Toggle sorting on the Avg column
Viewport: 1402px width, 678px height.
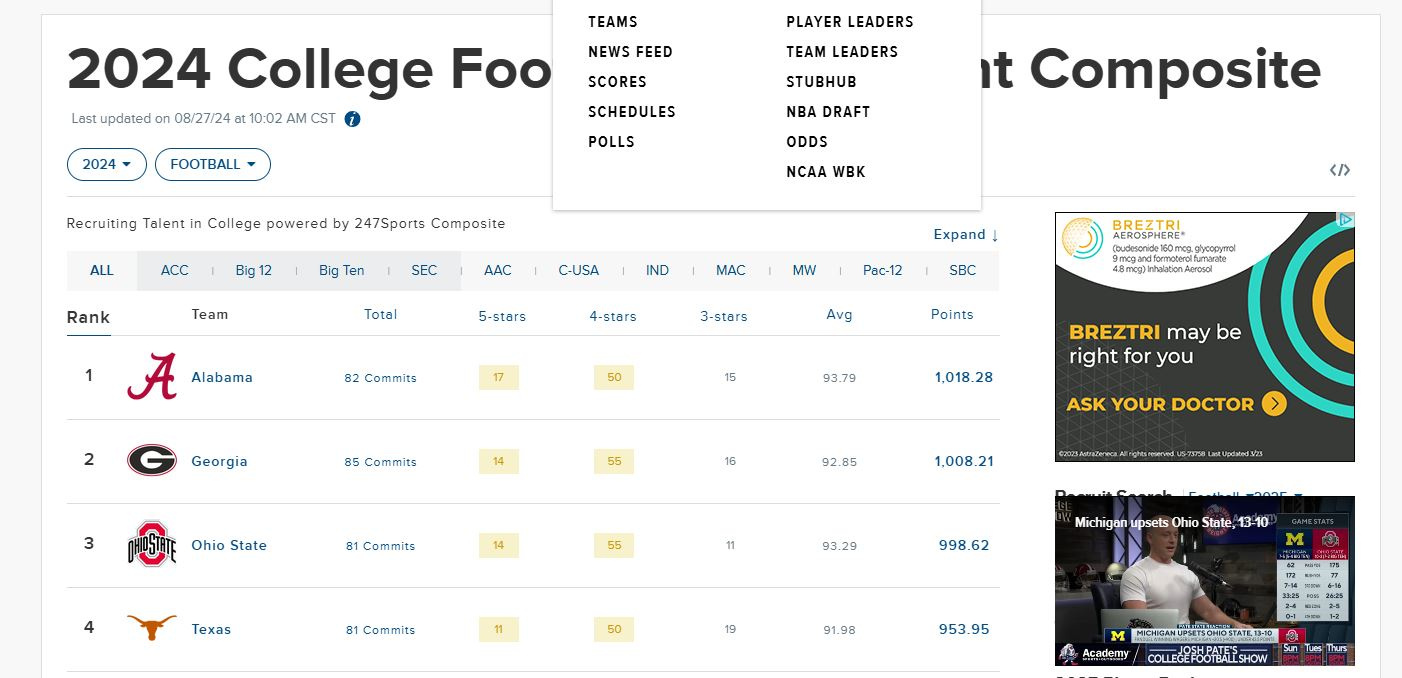pyautogui.click(x=839, y=314)
